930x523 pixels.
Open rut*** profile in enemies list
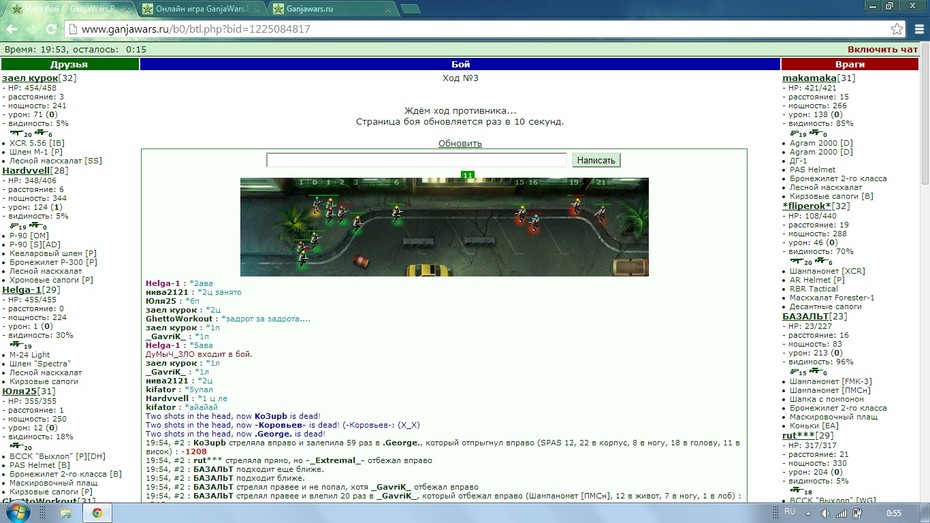tap(798, 435)
